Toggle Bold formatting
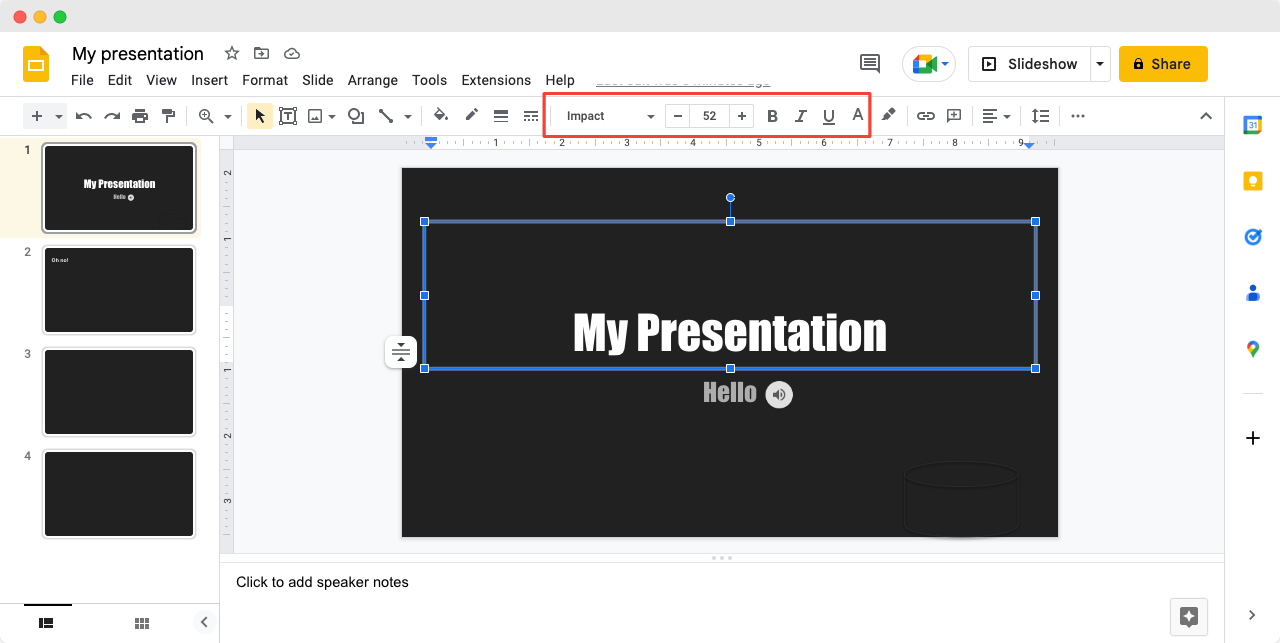 pos(772,116)
